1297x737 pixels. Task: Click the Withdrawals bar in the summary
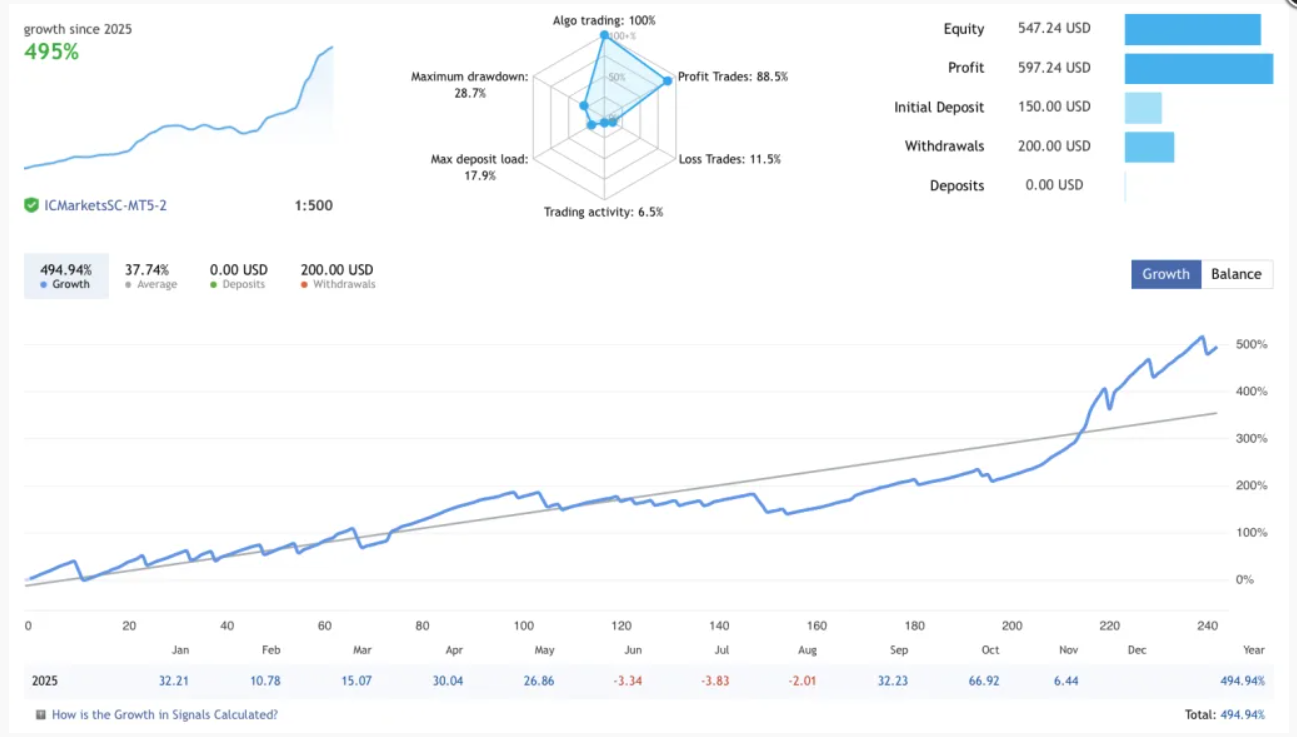coord(1149,146)
